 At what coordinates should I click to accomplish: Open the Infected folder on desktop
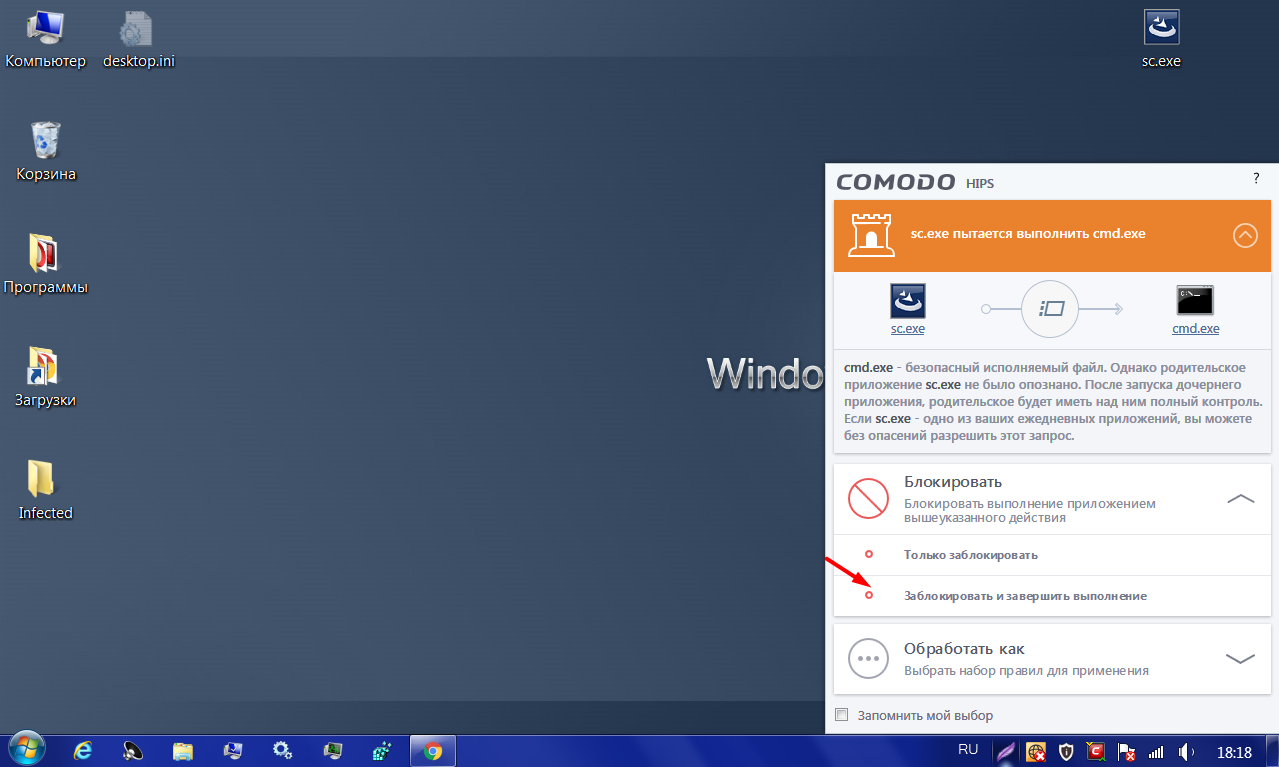click(42, 479)
